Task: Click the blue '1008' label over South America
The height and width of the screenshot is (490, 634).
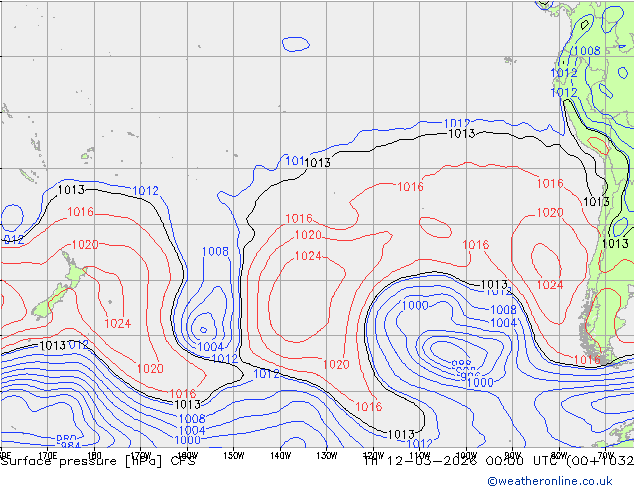Action: [x=587, y=51]
